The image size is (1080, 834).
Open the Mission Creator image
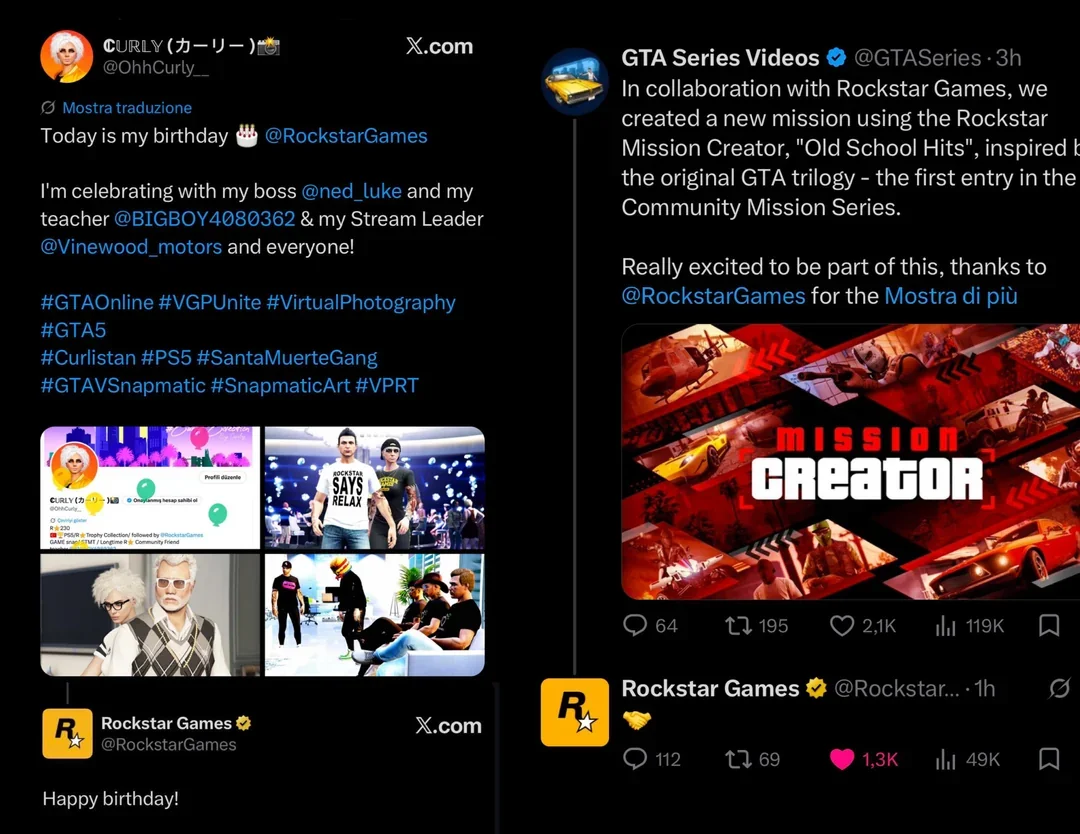click(851, 461)
